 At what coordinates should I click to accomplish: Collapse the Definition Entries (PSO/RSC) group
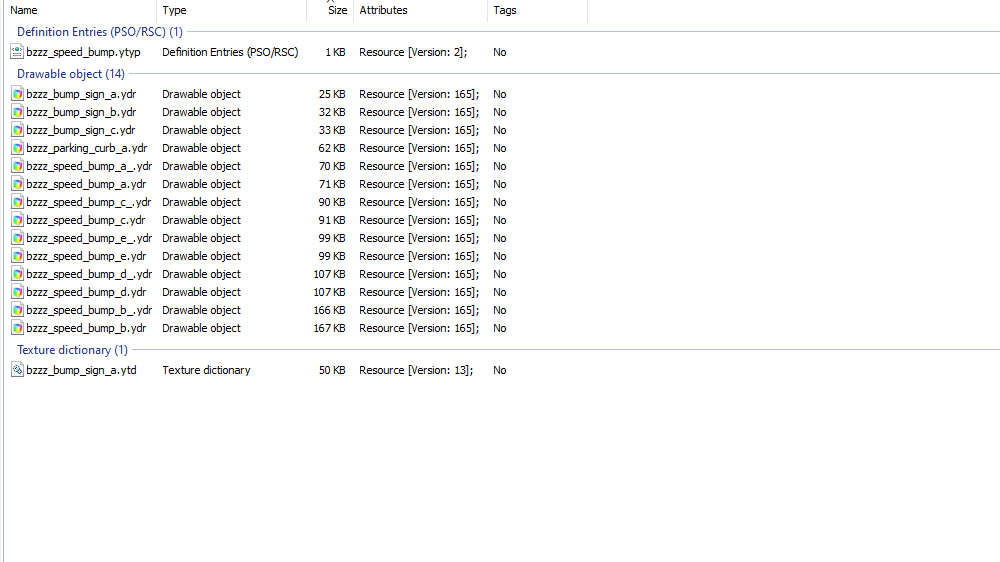[99, 32]
